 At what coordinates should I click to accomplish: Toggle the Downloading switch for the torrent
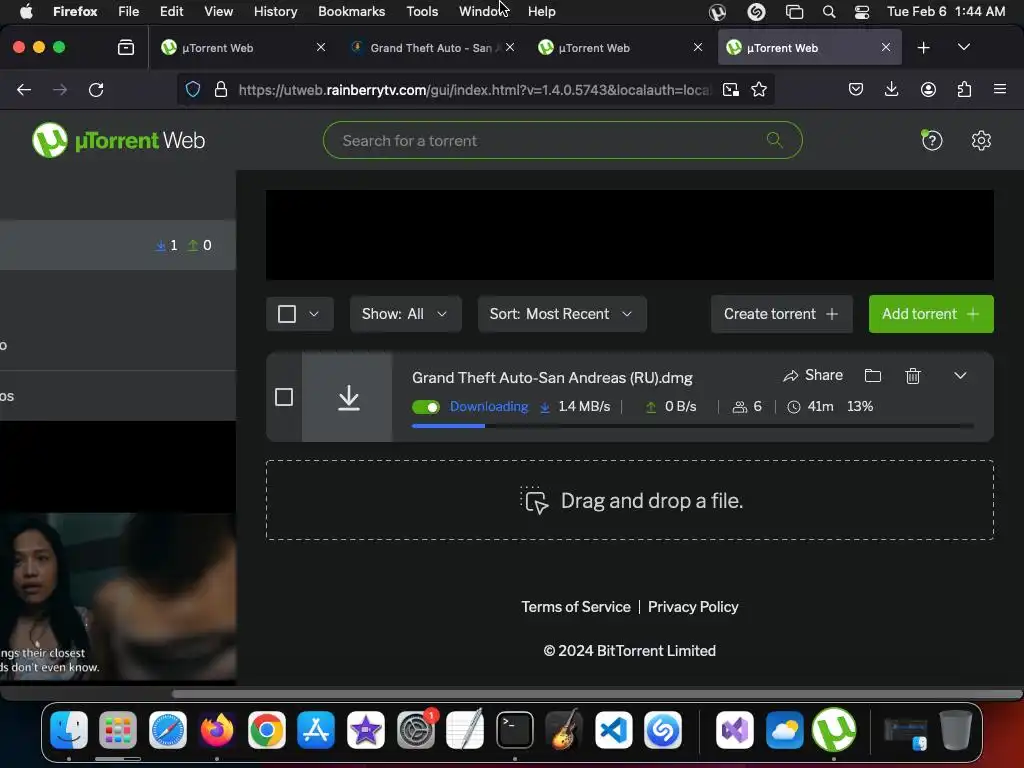click(426, 407)
